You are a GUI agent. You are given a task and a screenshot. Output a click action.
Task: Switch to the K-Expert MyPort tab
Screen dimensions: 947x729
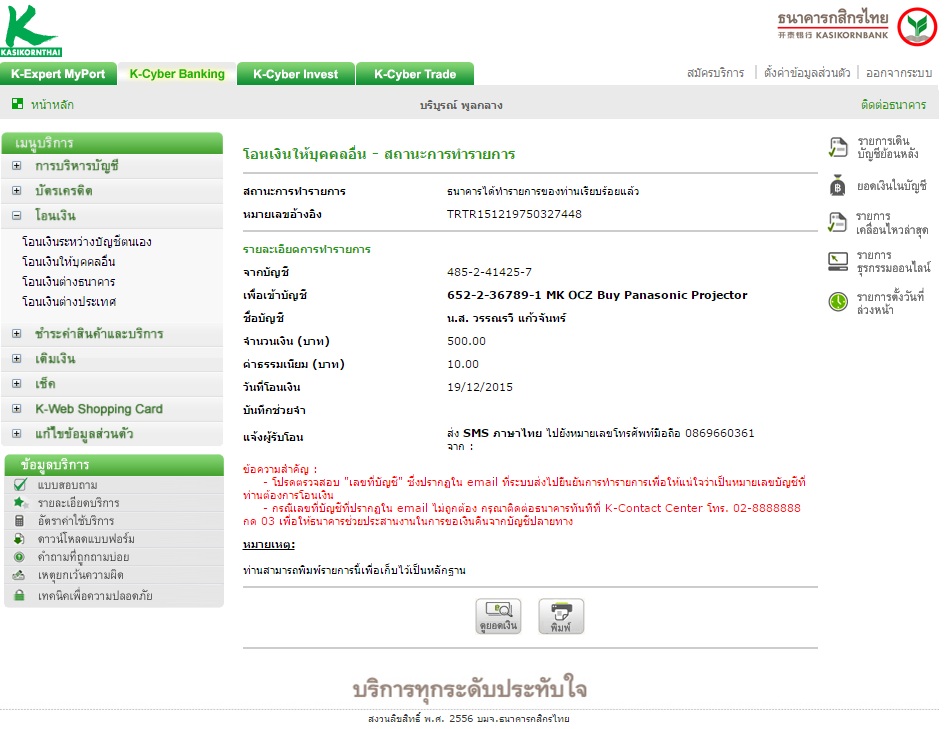[59, 74]
